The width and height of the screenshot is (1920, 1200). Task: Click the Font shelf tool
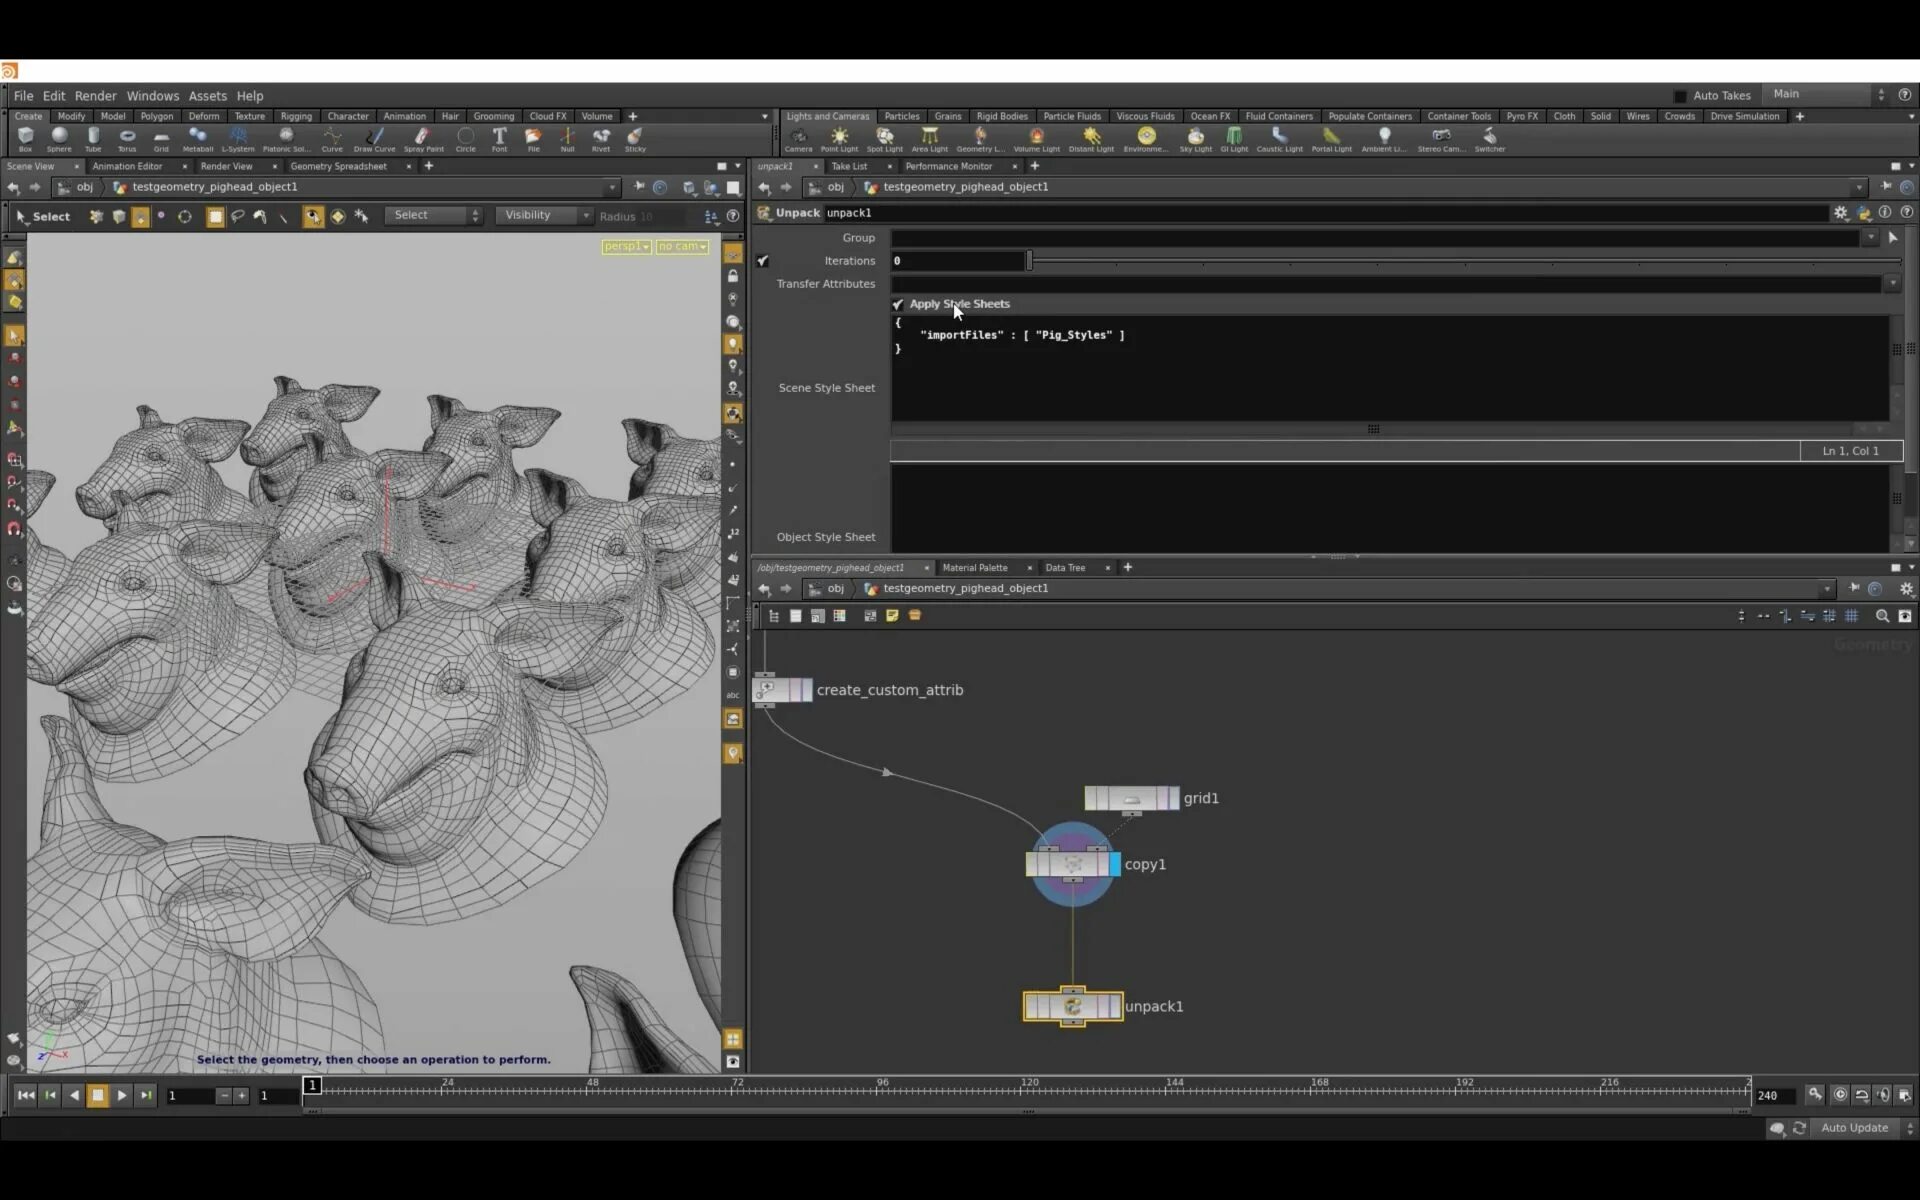499,138
